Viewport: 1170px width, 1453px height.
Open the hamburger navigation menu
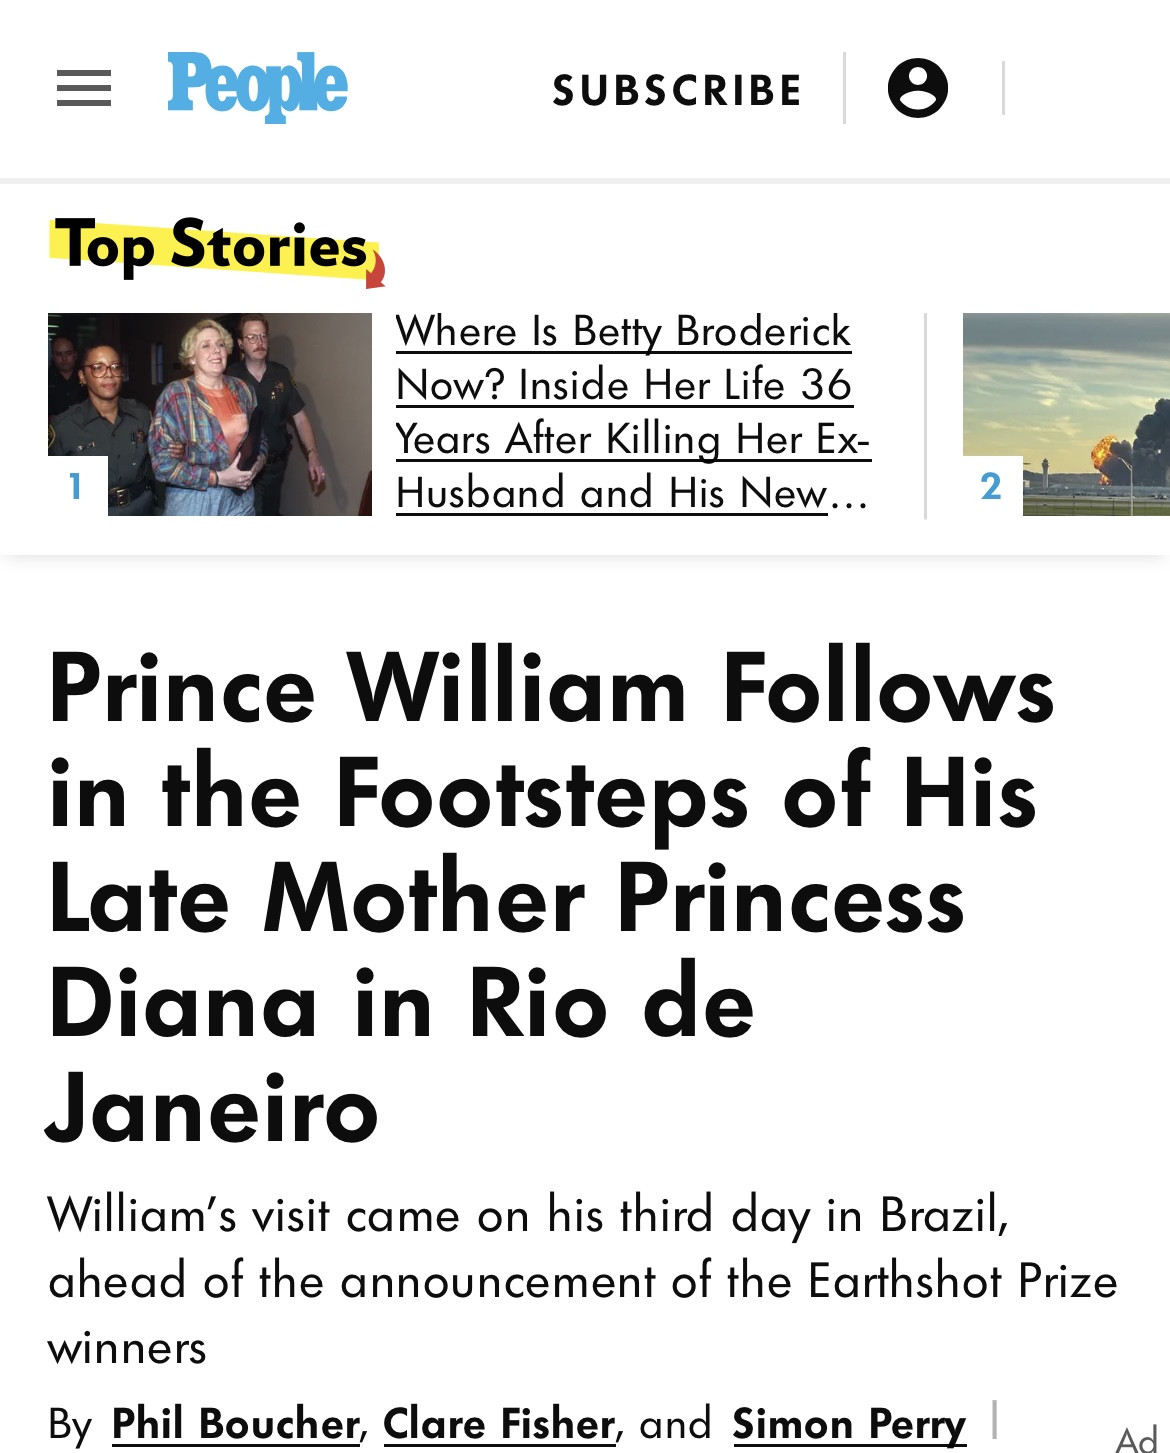(x=84, y=89)
